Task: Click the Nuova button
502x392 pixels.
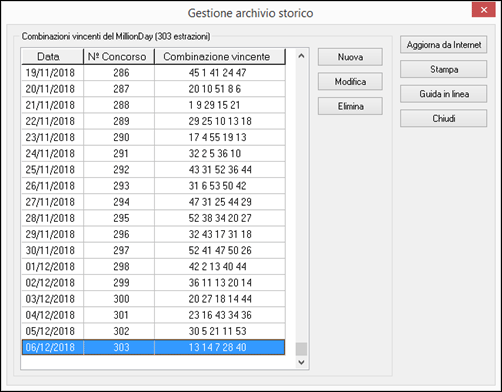Action: pyautogui.click(x=350, y=57)
